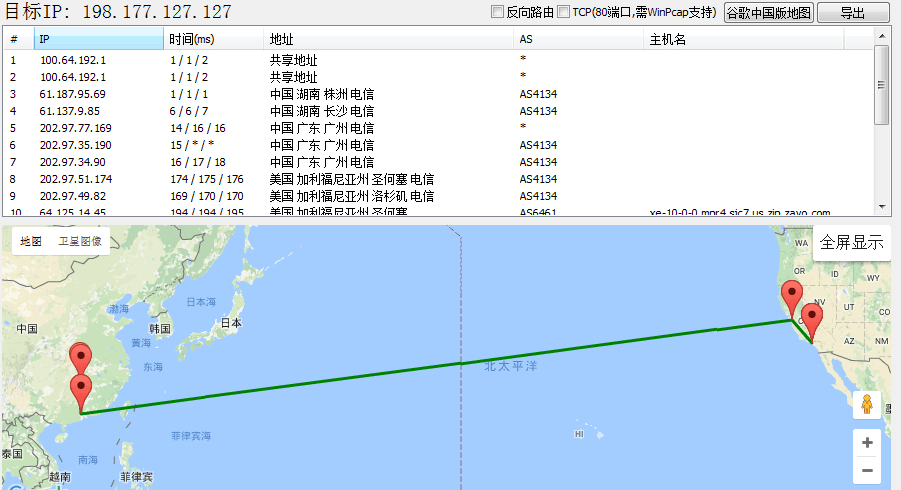Screen dimensions: 901x490
Task: Click the Guangzhou marker at route start
Action: click(81, 391)
